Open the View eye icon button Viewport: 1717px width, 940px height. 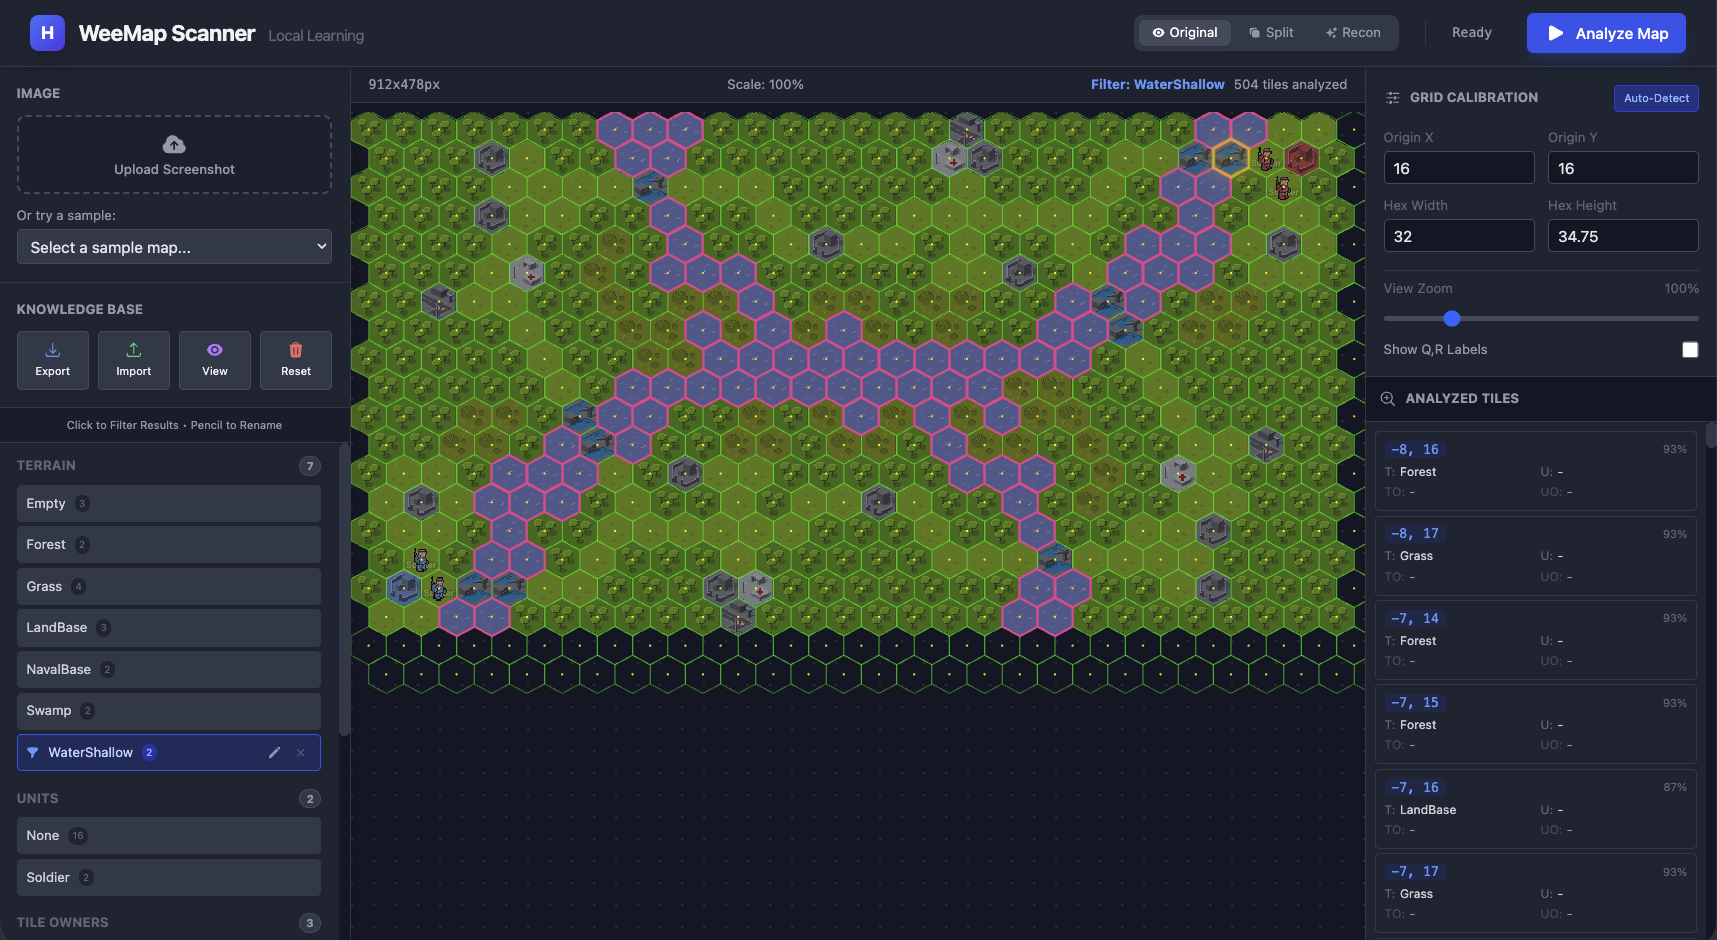pos(215,350)
